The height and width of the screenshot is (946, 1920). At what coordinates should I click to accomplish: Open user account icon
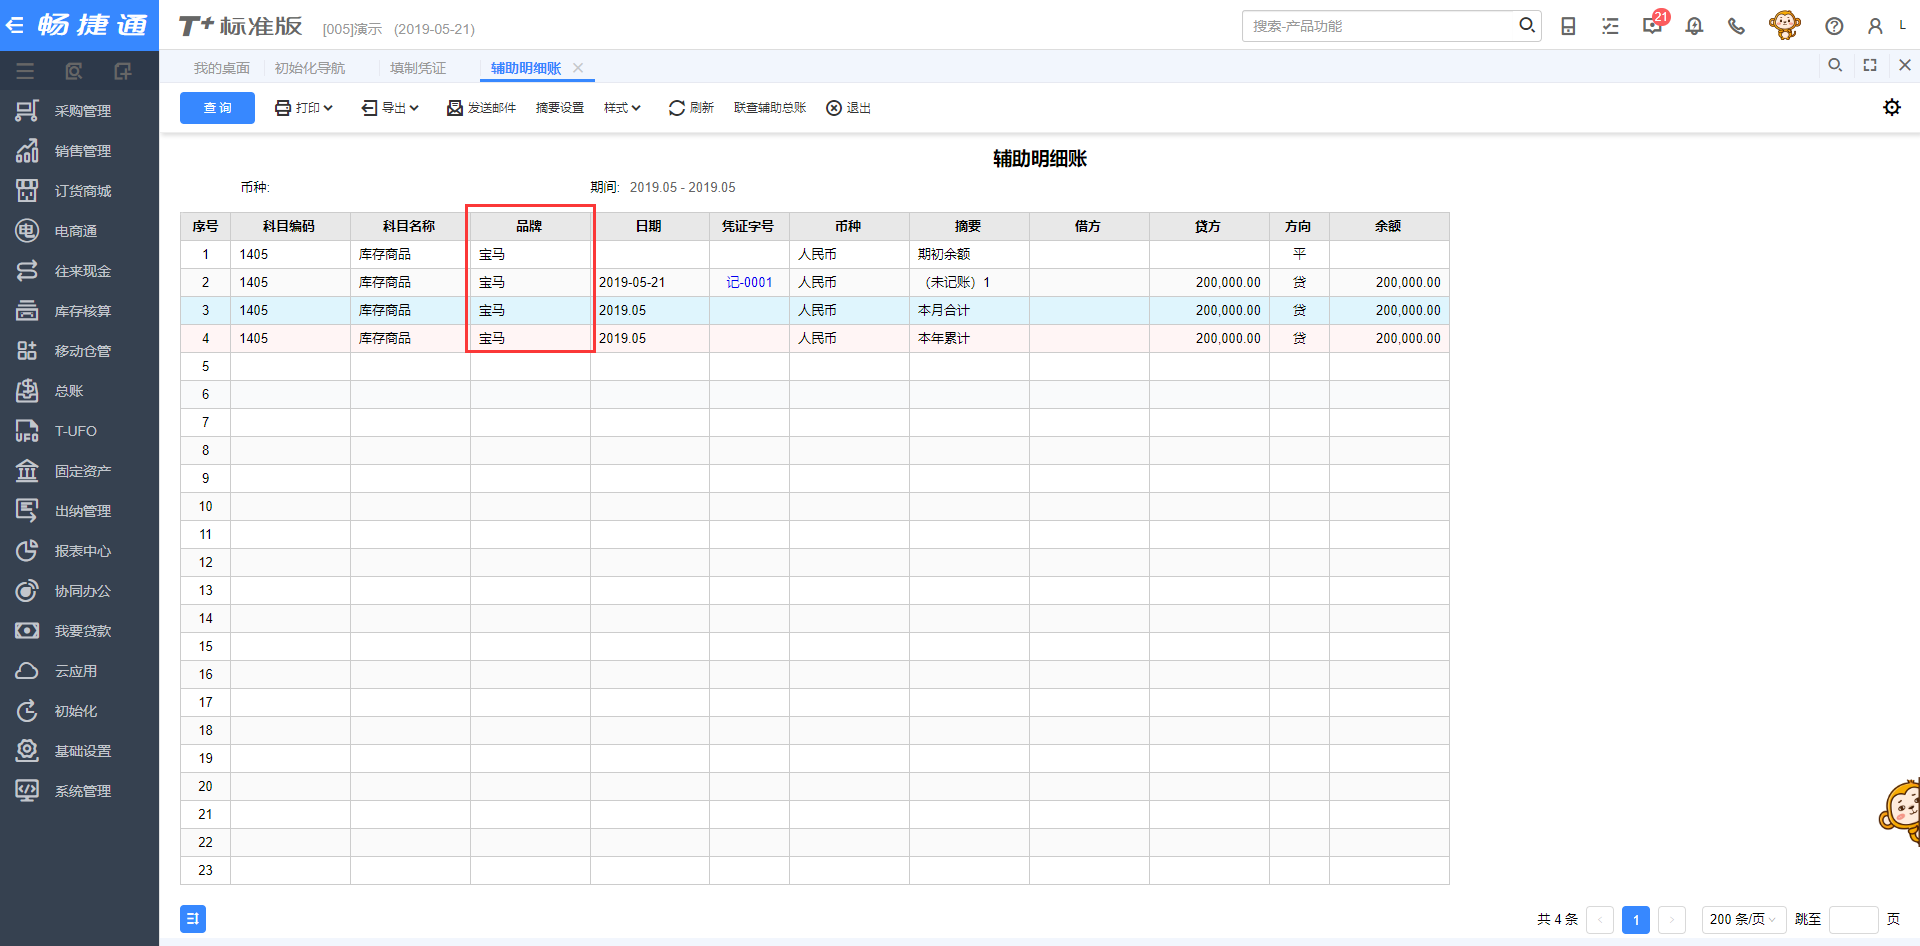(x=1875, y=26)
